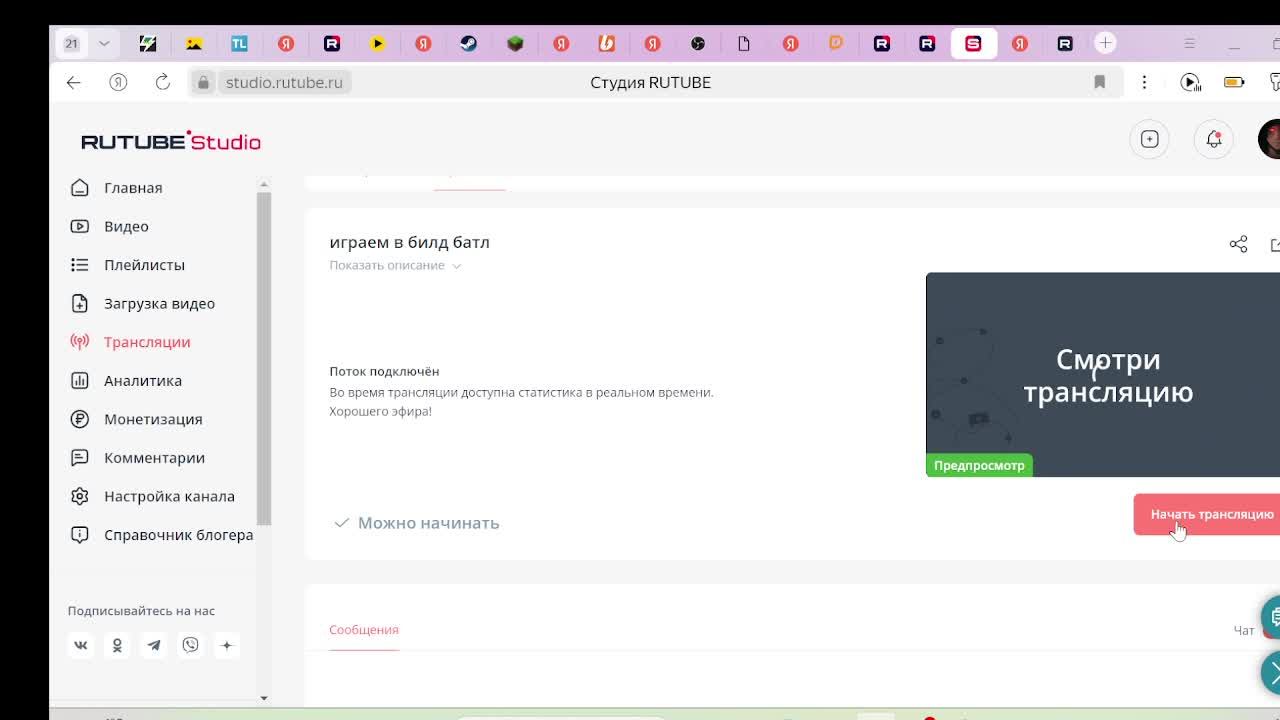
Task: Select Трансляции in the sidebar
Action: click(146, 342)
